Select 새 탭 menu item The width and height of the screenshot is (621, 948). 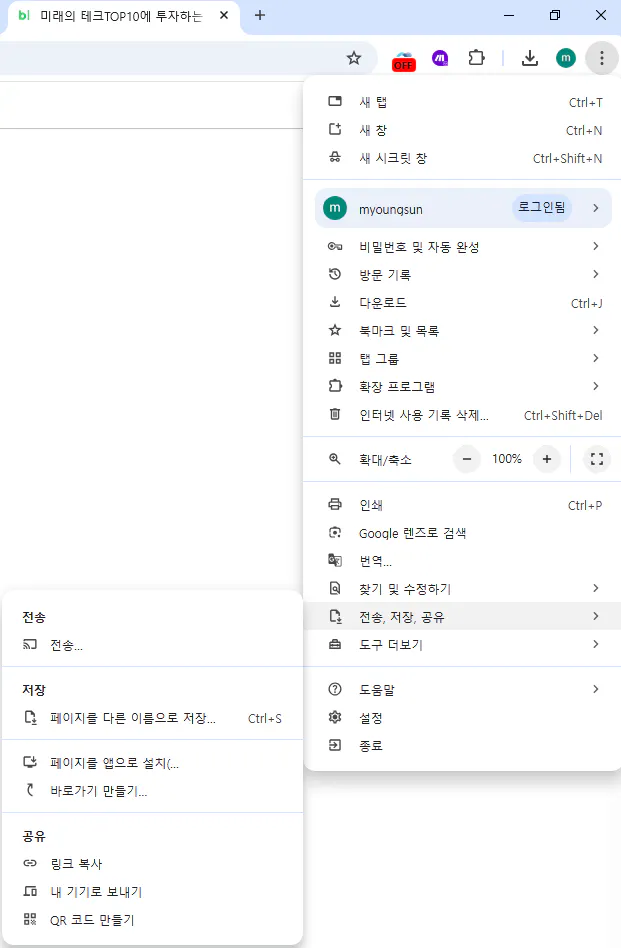point(461,102)
